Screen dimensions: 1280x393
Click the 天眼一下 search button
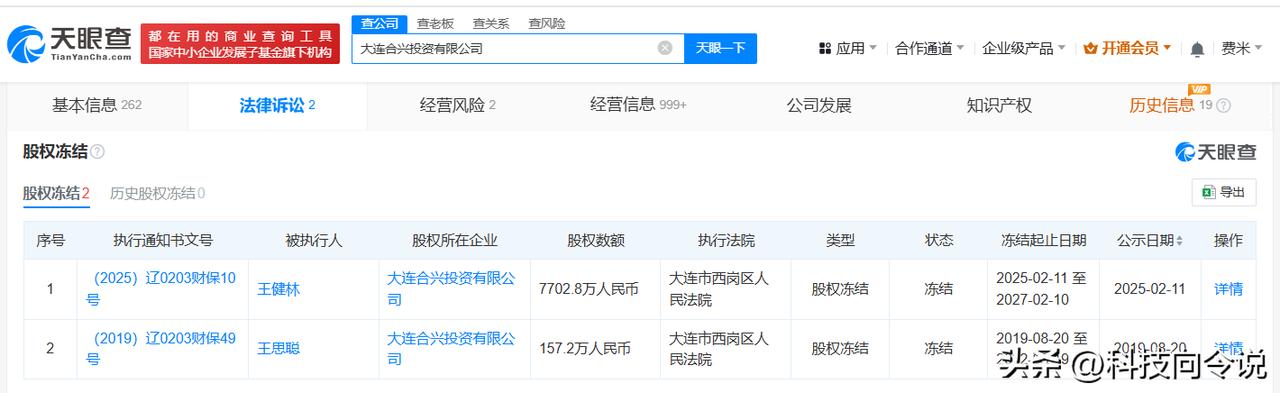(720, 48)
